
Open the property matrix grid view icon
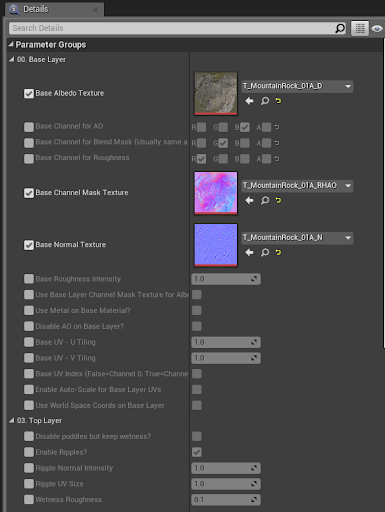(360, 28)
